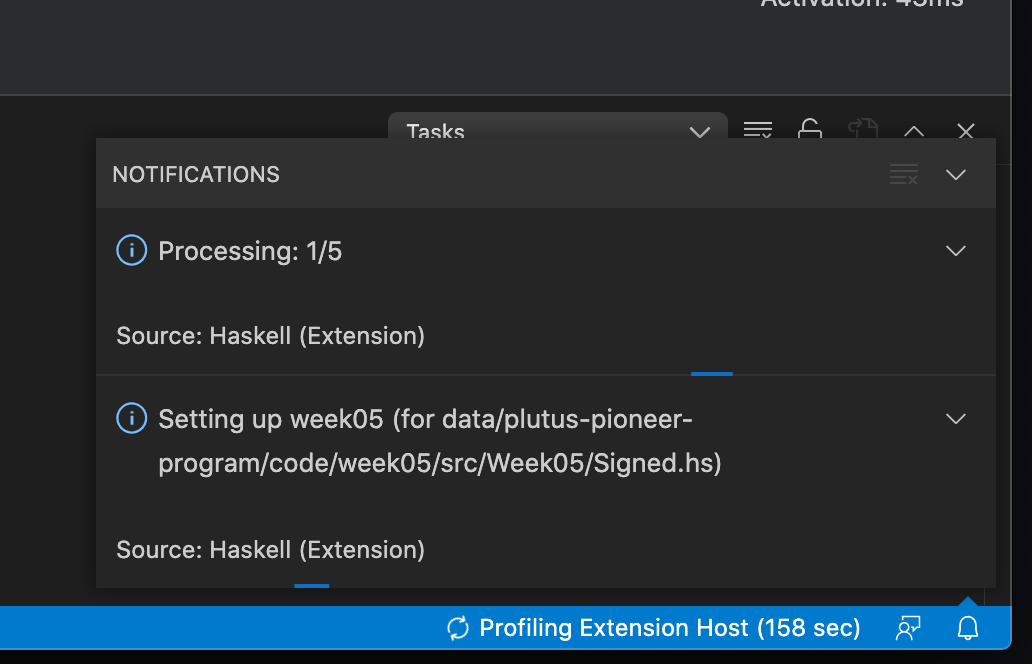Clear all notifications
The width and height of the screenshot is (1032, 664).
coord(904,175)
